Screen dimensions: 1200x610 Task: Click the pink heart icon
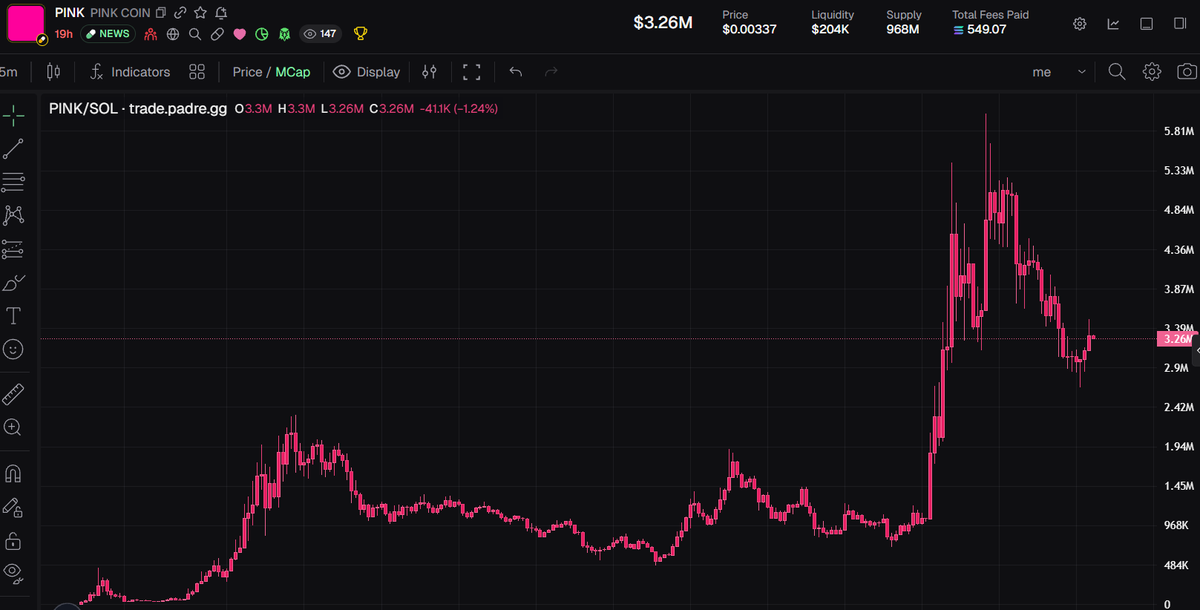point(240,34)
